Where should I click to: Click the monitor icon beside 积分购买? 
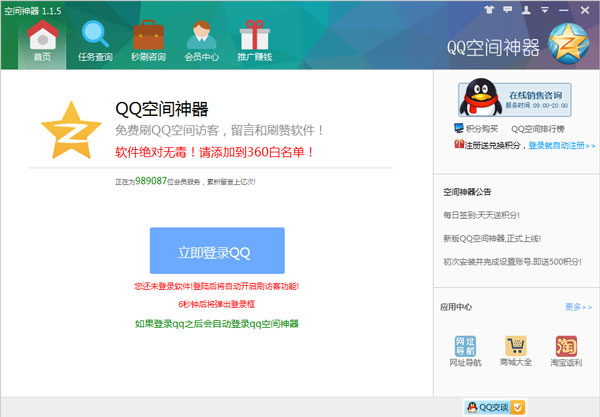pos(458,128)
